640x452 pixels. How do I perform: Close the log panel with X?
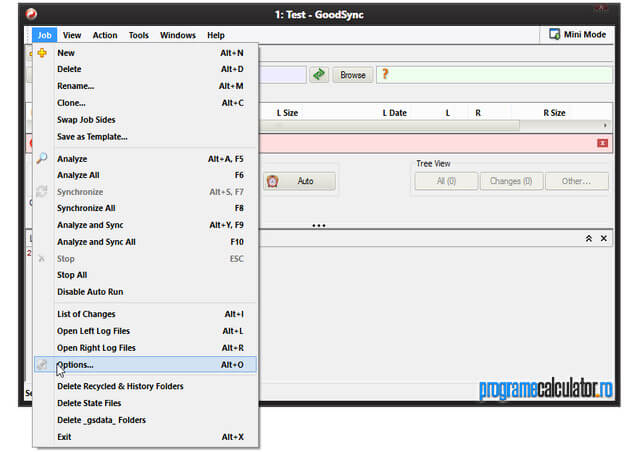(x=604, y=238)
